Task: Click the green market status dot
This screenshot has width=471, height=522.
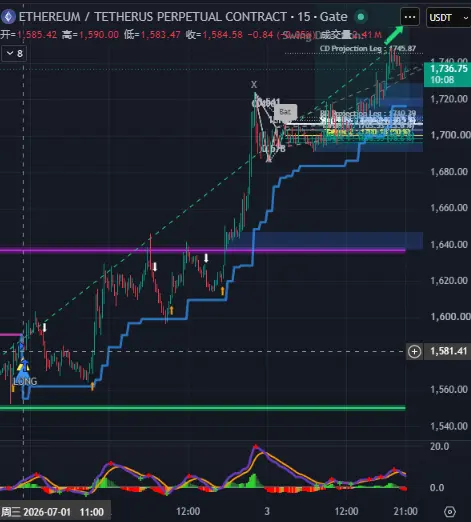Action: pos(361,16)
